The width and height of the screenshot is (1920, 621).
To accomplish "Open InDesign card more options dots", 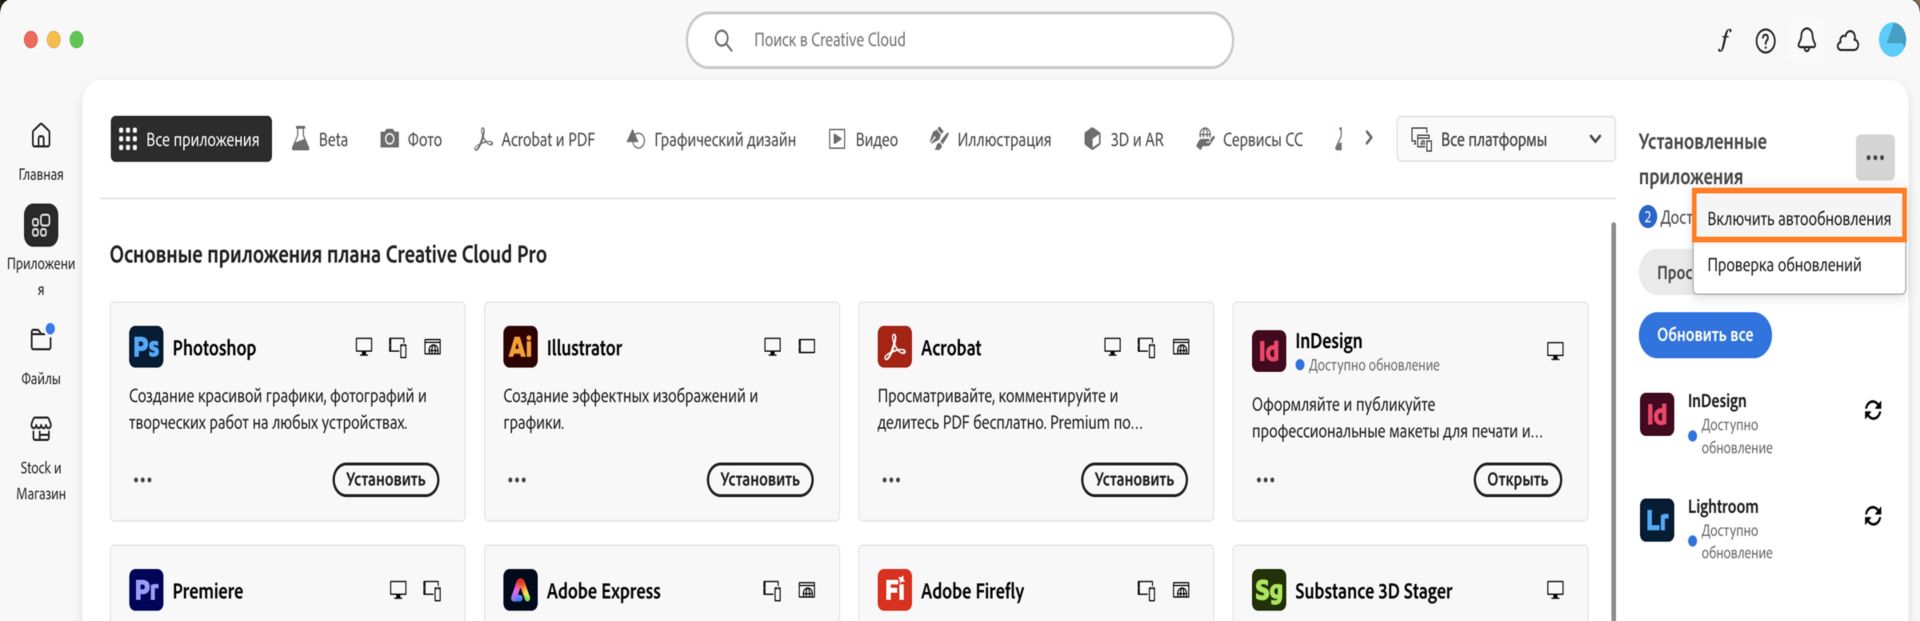I will pos(1265,480).
